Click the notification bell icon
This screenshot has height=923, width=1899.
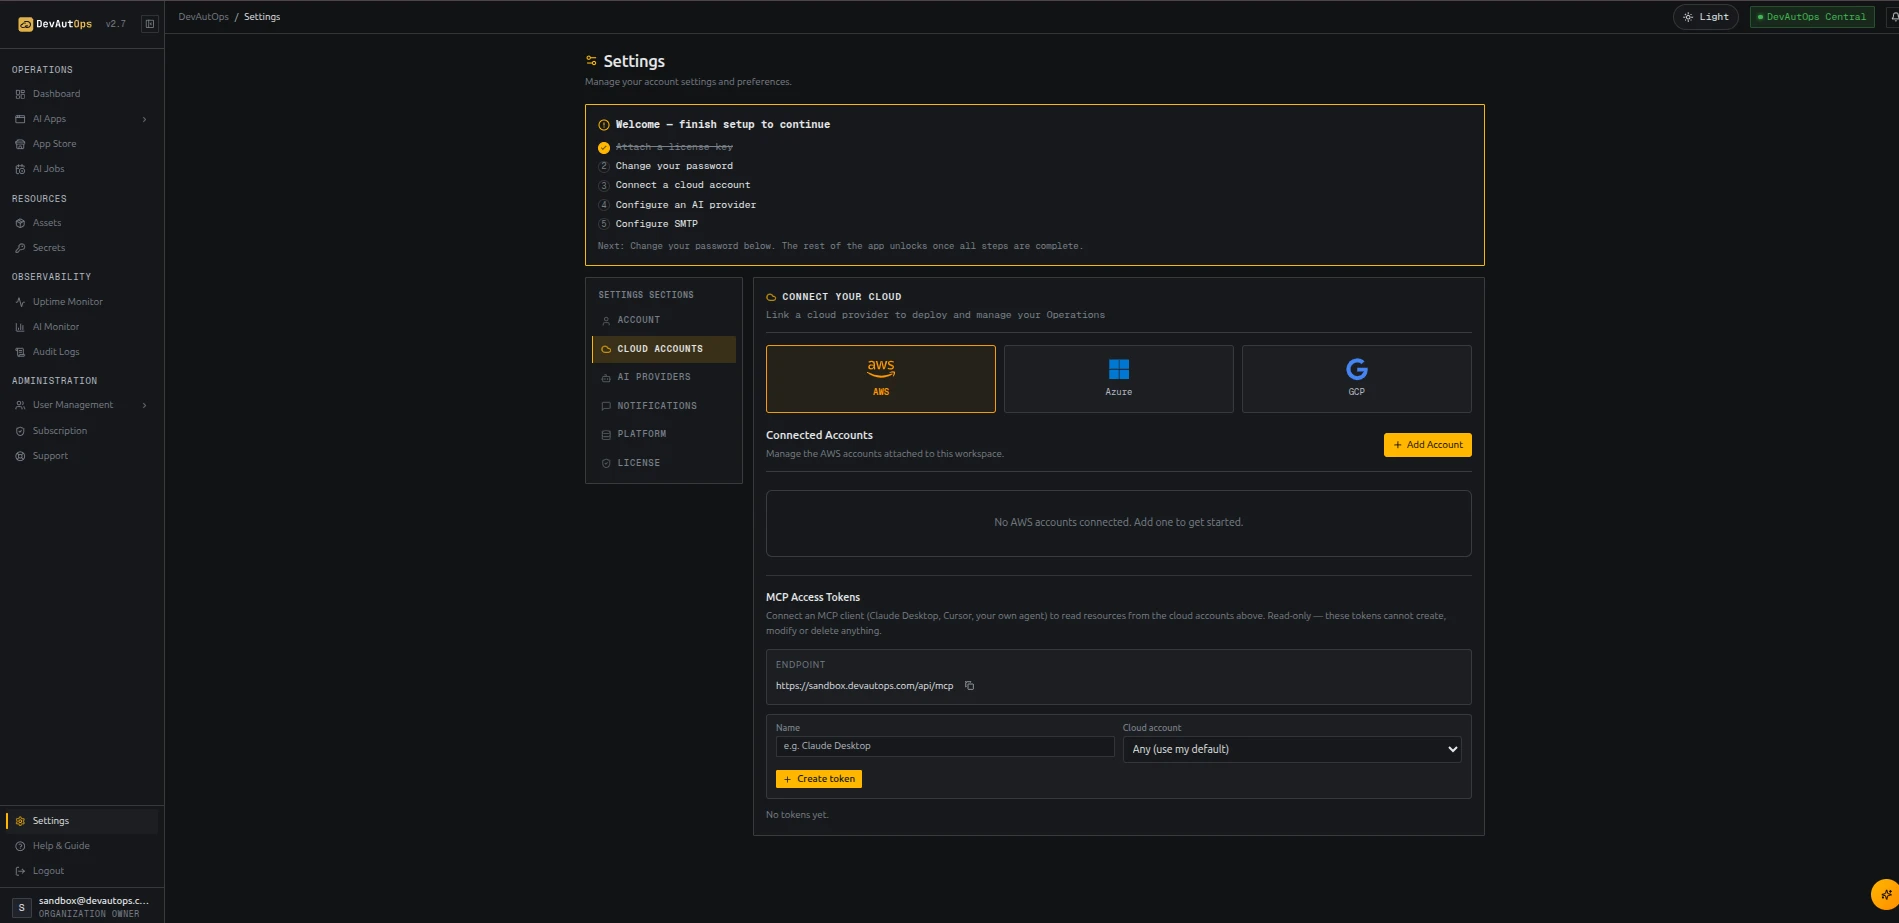tap(1892, 17)
